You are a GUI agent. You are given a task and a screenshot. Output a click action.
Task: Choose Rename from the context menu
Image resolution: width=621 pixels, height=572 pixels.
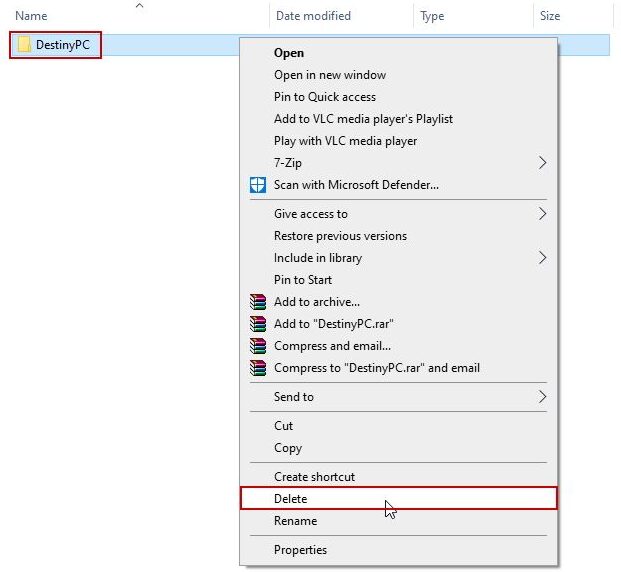click(398, 521)
